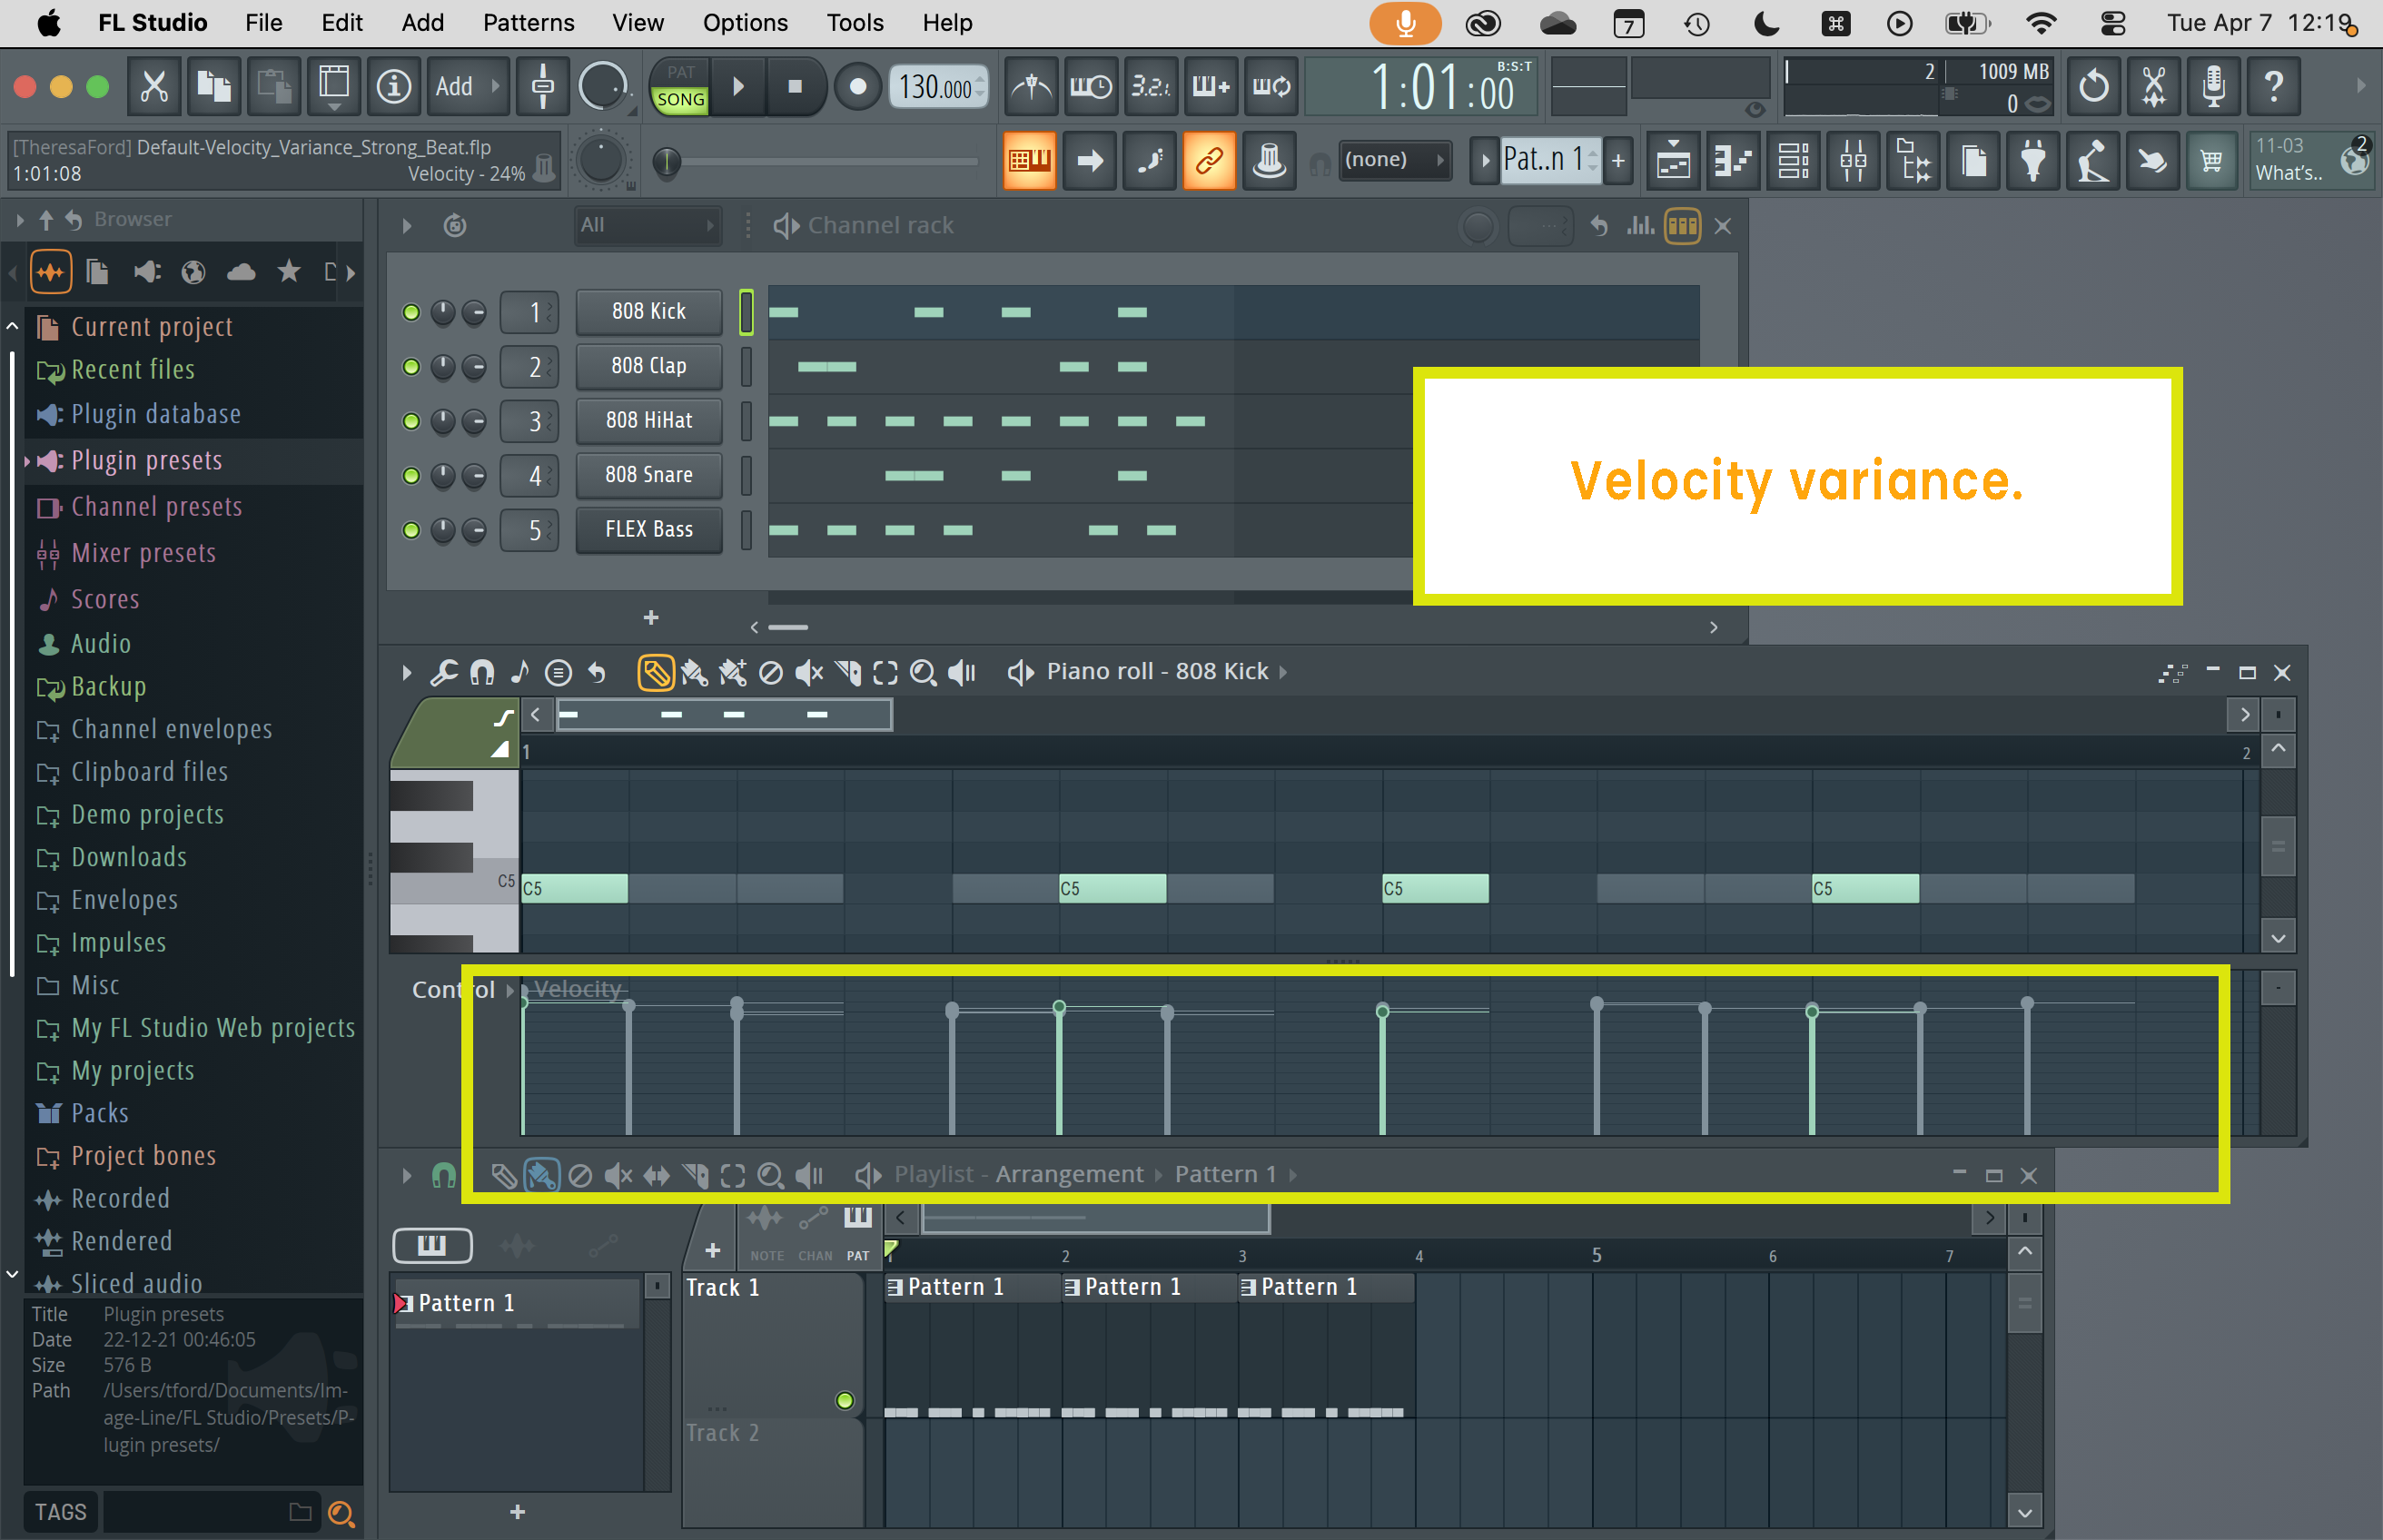Image resolution: width=2383 pixels, height=1540 pixels.
Task: Open the (none) dropdown beside headphones icon
Action: [x=1394, y=160]
